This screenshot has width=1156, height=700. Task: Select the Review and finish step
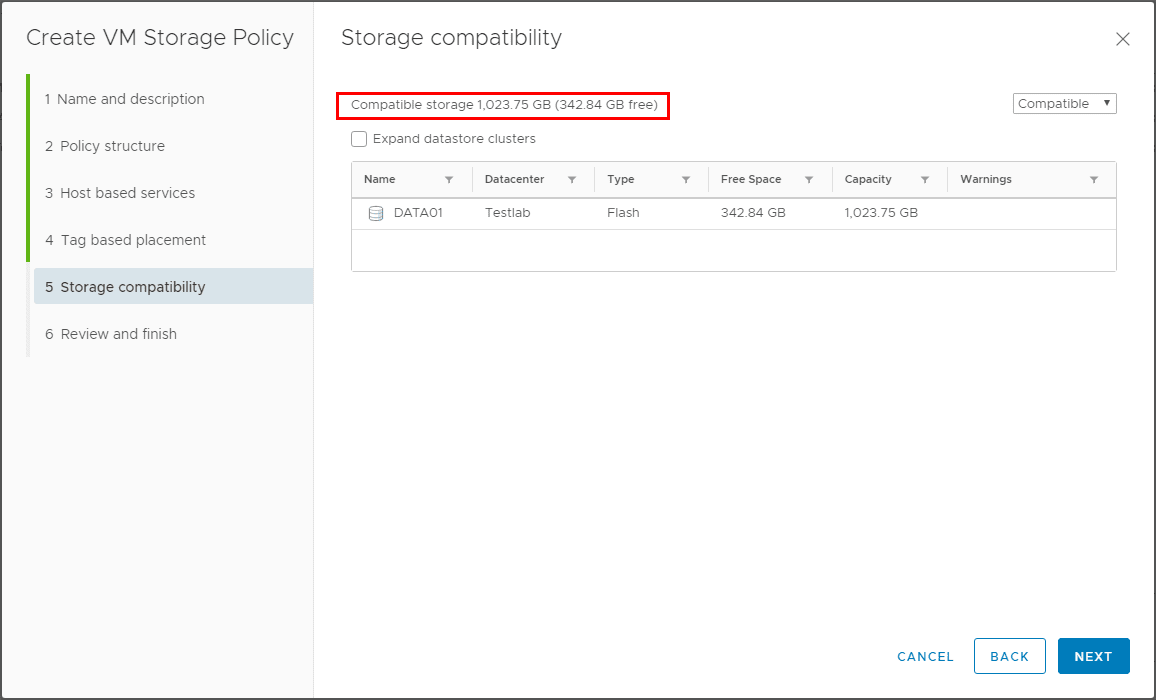[118, 334]
